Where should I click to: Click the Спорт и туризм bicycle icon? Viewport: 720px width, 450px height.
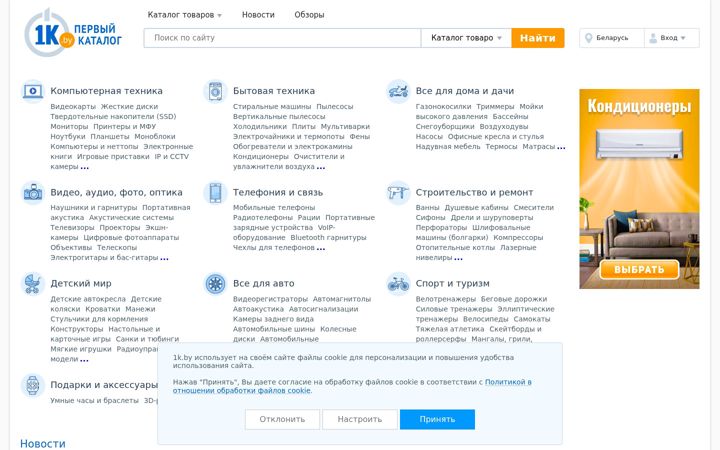point(398,283)
